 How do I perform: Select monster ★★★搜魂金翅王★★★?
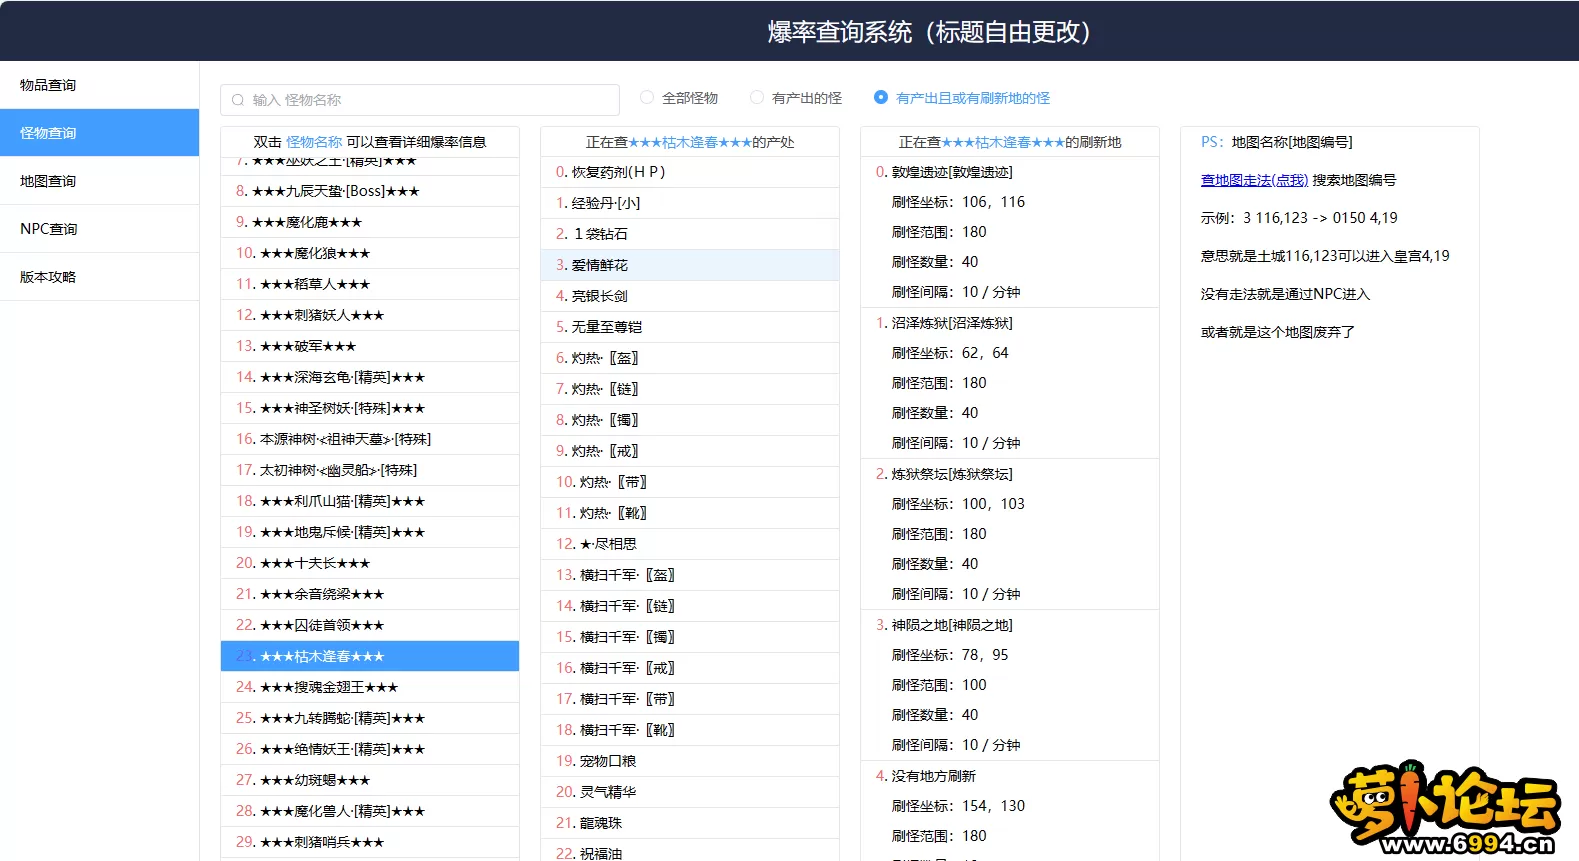point(370,687)
